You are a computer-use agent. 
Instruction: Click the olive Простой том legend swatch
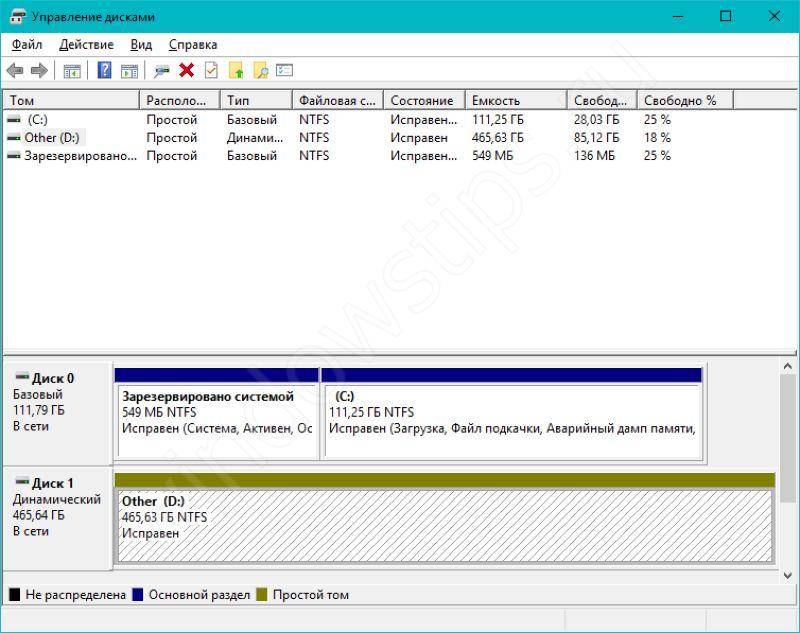tap(262, 594)
